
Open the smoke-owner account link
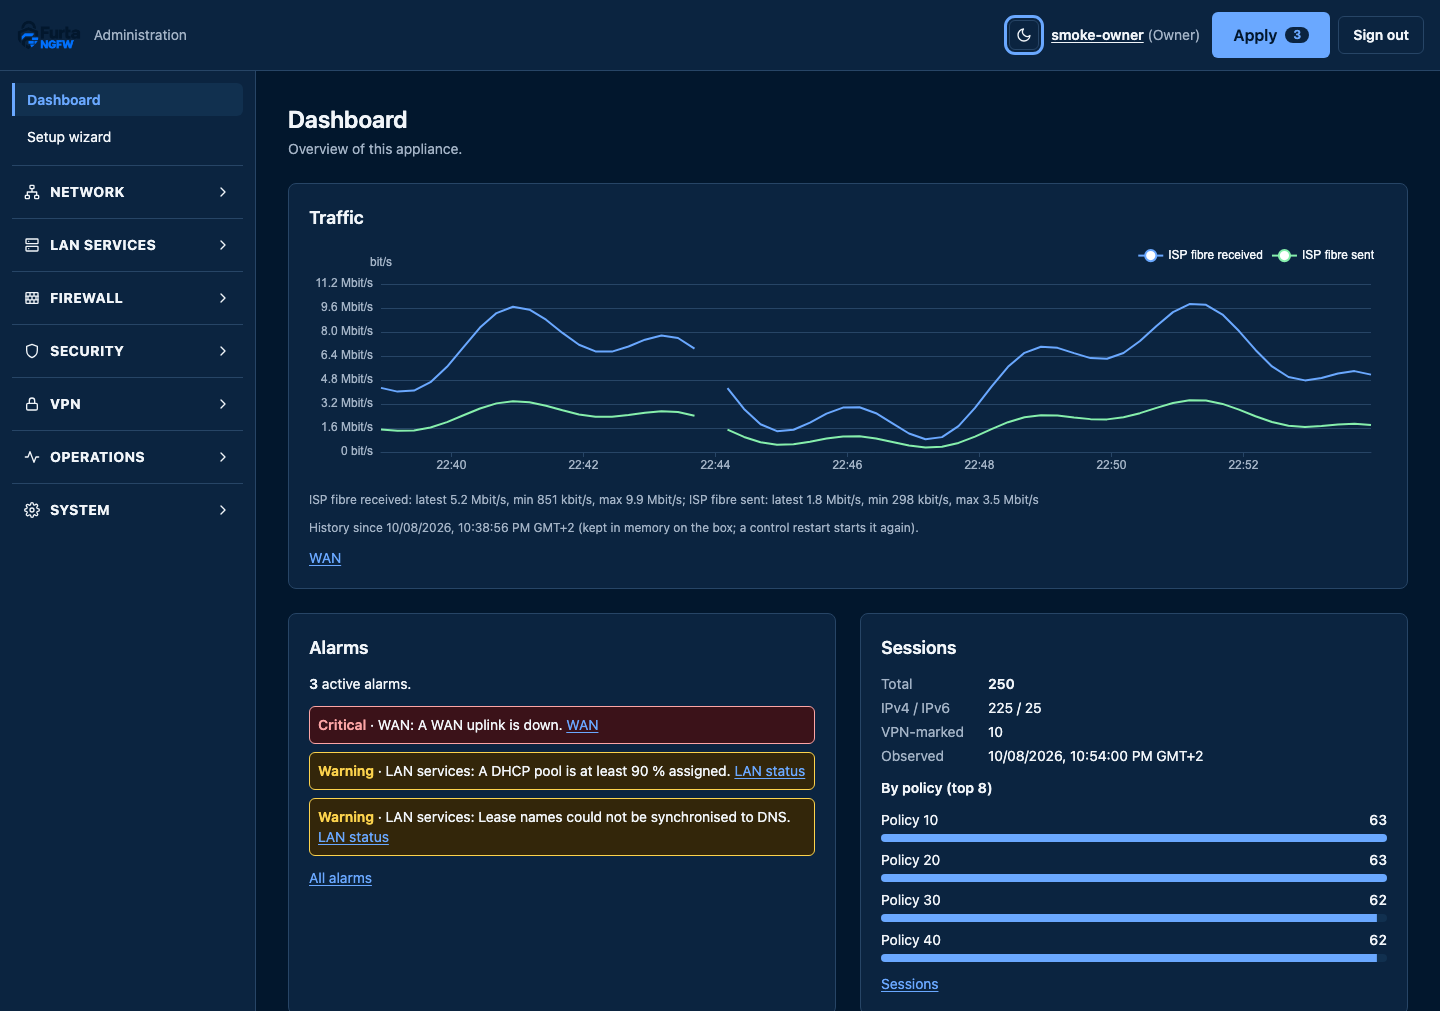1097,35
